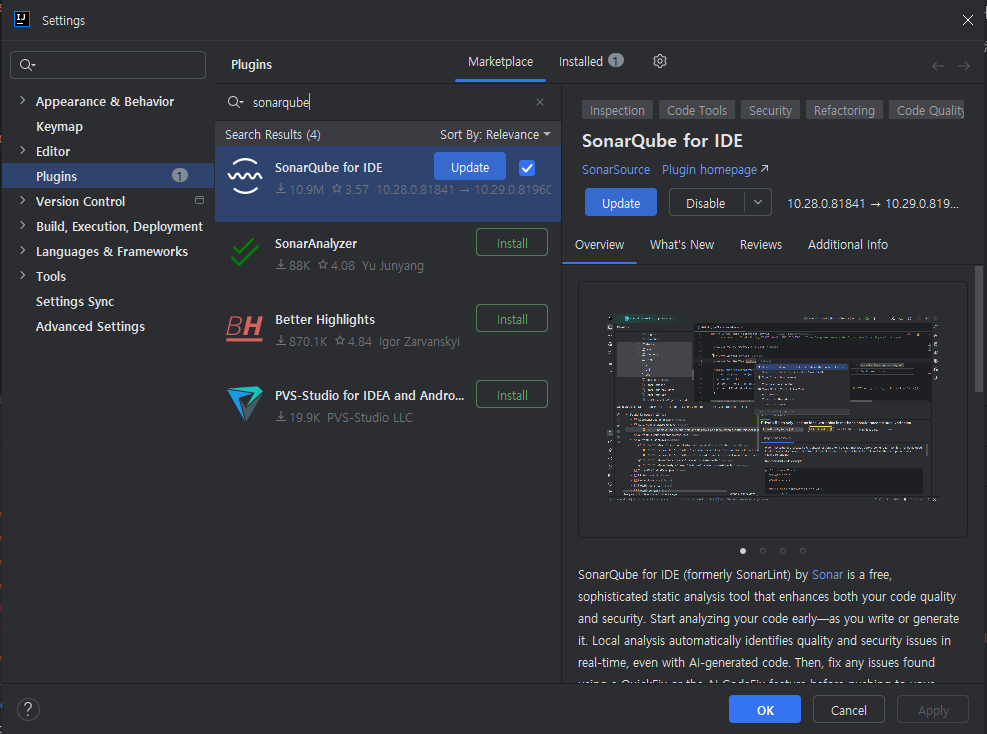Click the plugin description vertical scrollbar

click(x=979, y=329)
